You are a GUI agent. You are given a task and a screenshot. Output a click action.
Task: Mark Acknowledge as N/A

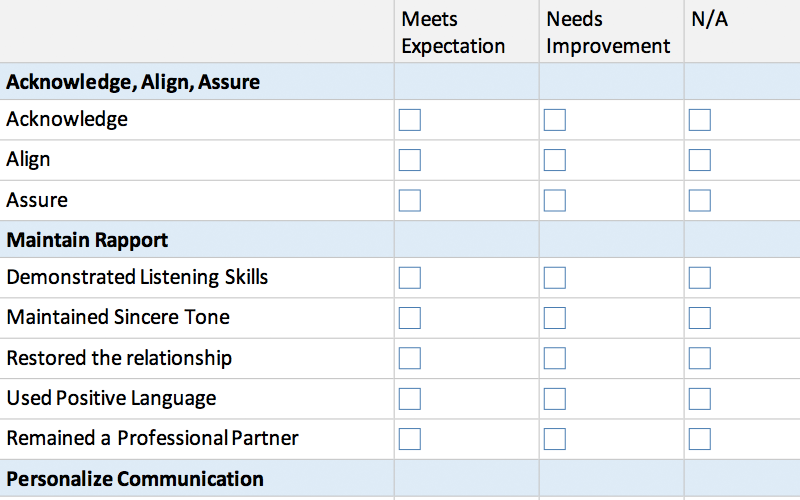pos(699,120)
